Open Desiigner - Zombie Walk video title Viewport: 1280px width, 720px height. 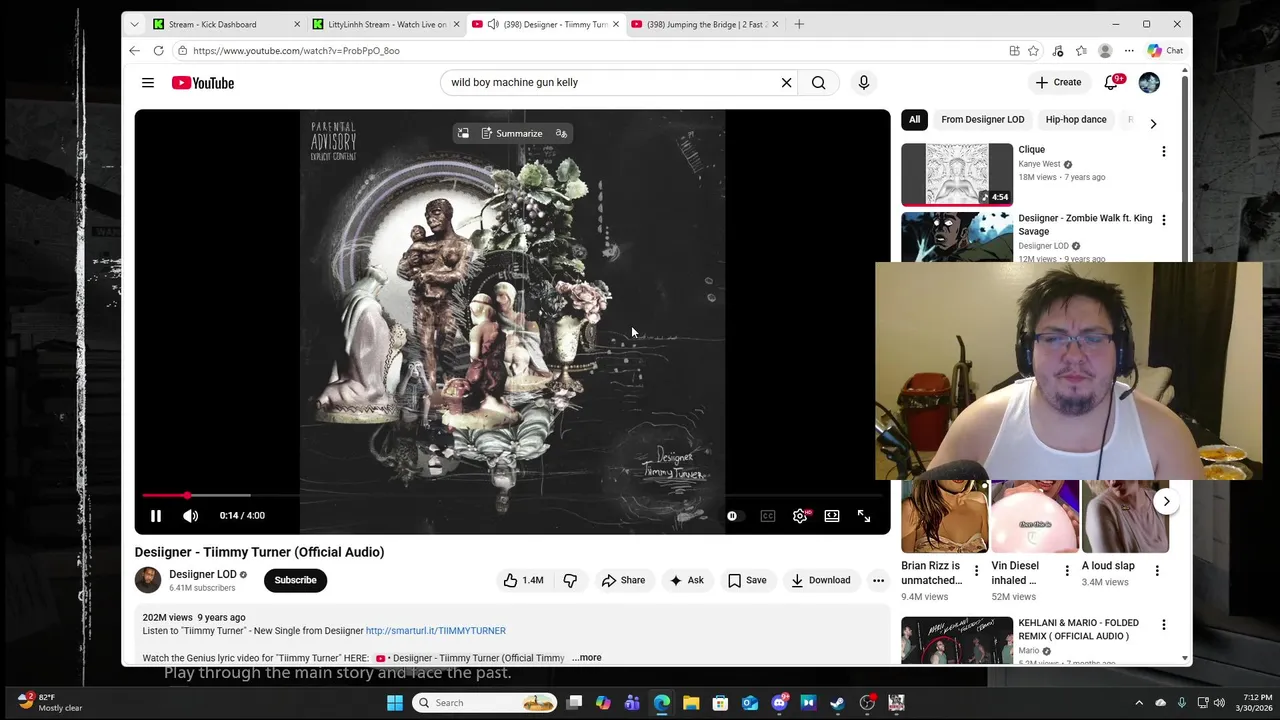pos(1085,225)
